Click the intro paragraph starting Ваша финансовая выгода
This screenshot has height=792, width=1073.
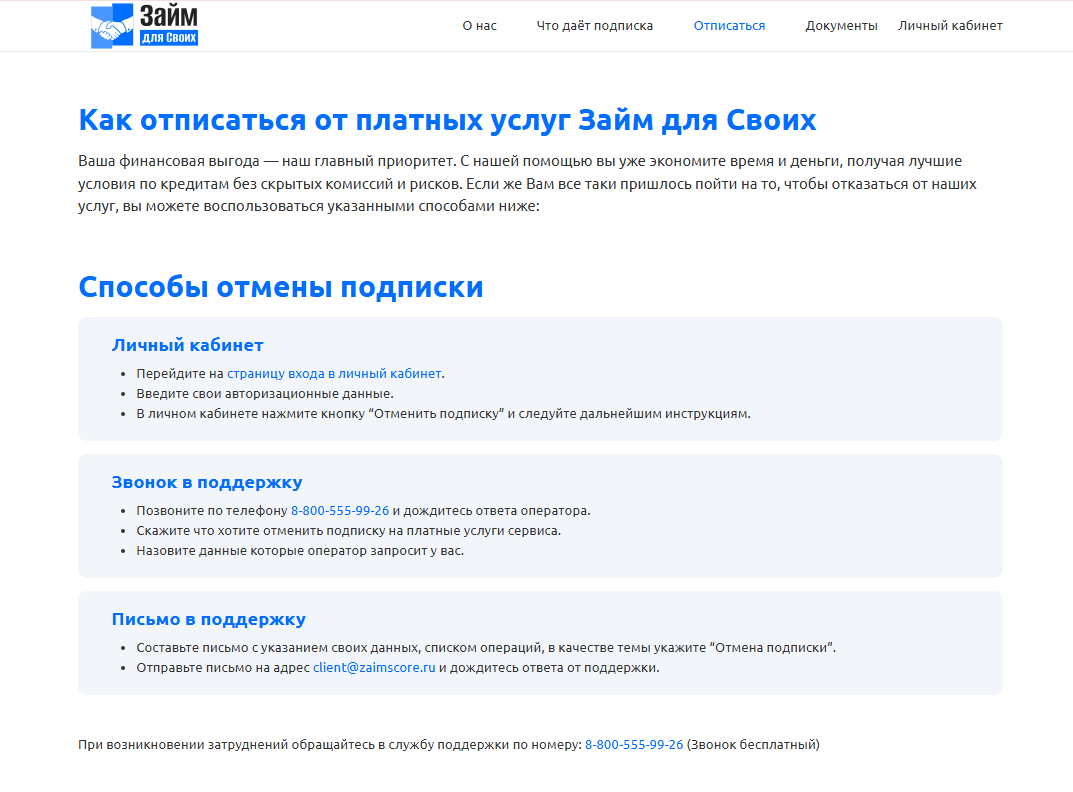(527, 183)
